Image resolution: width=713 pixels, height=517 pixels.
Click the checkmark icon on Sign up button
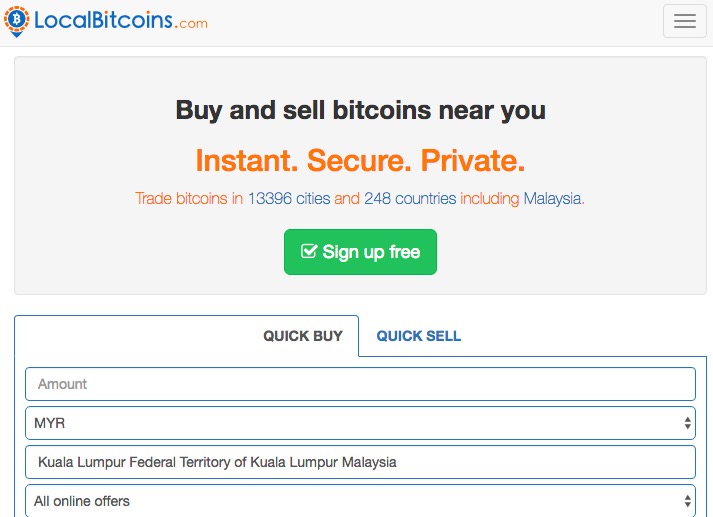click(x=309, y=251)
